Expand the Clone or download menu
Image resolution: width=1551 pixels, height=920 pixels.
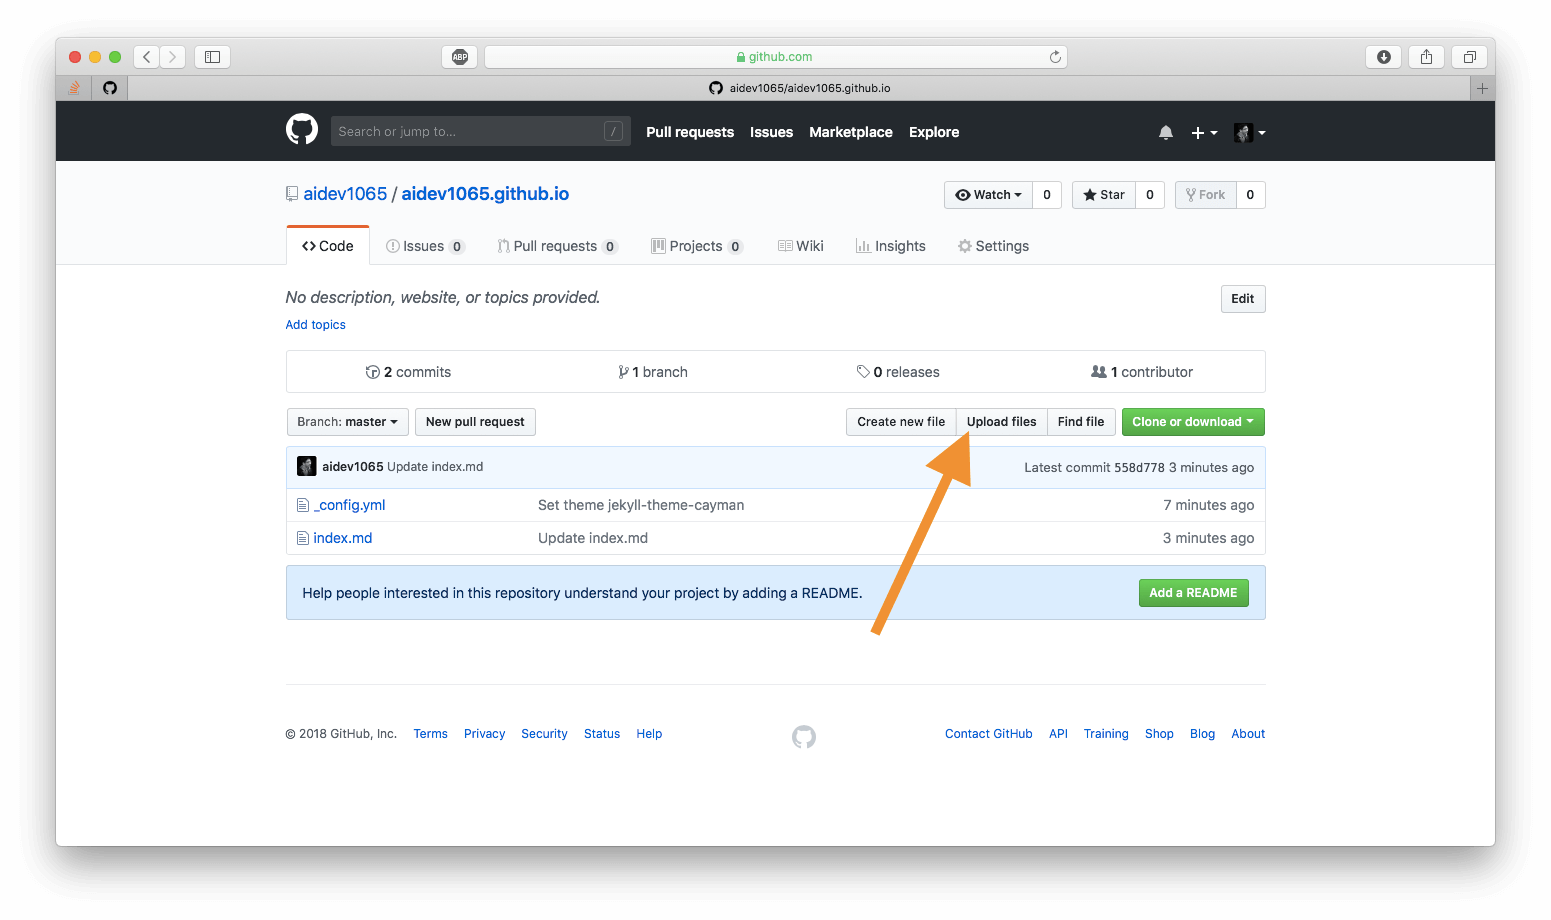(1192, 422)
